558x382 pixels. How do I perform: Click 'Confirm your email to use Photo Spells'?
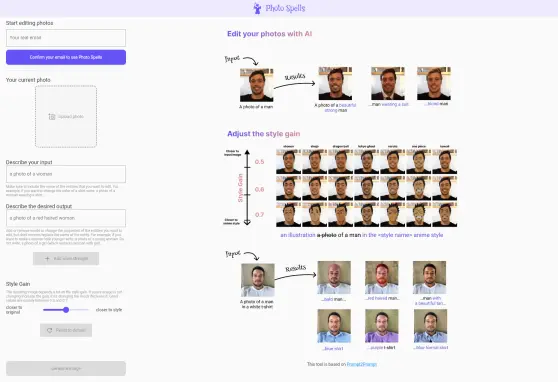click(66, 57)
